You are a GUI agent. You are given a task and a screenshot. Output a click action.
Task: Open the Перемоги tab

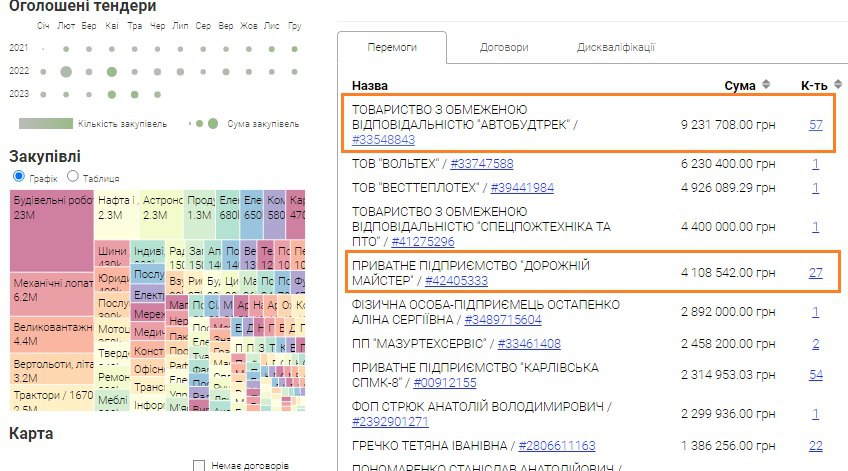[x=392, y=47]
